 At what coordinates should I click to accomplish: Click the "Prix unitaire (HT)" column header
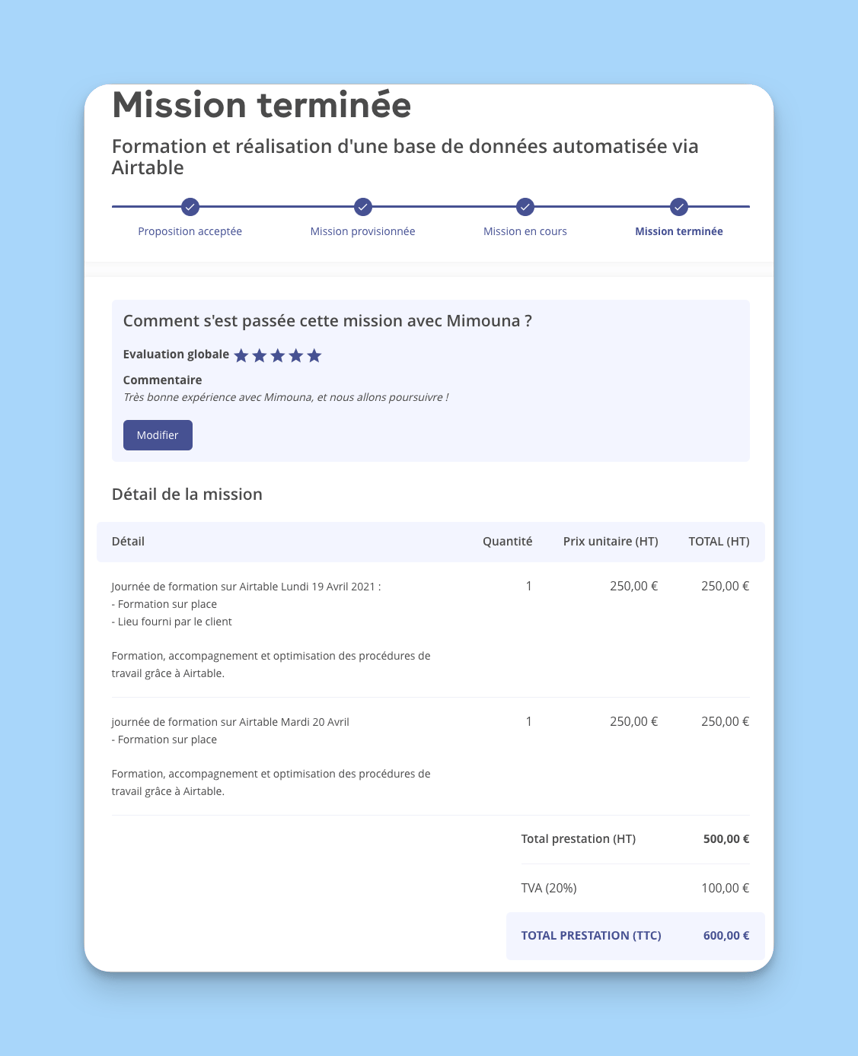[x=610, y=541]
